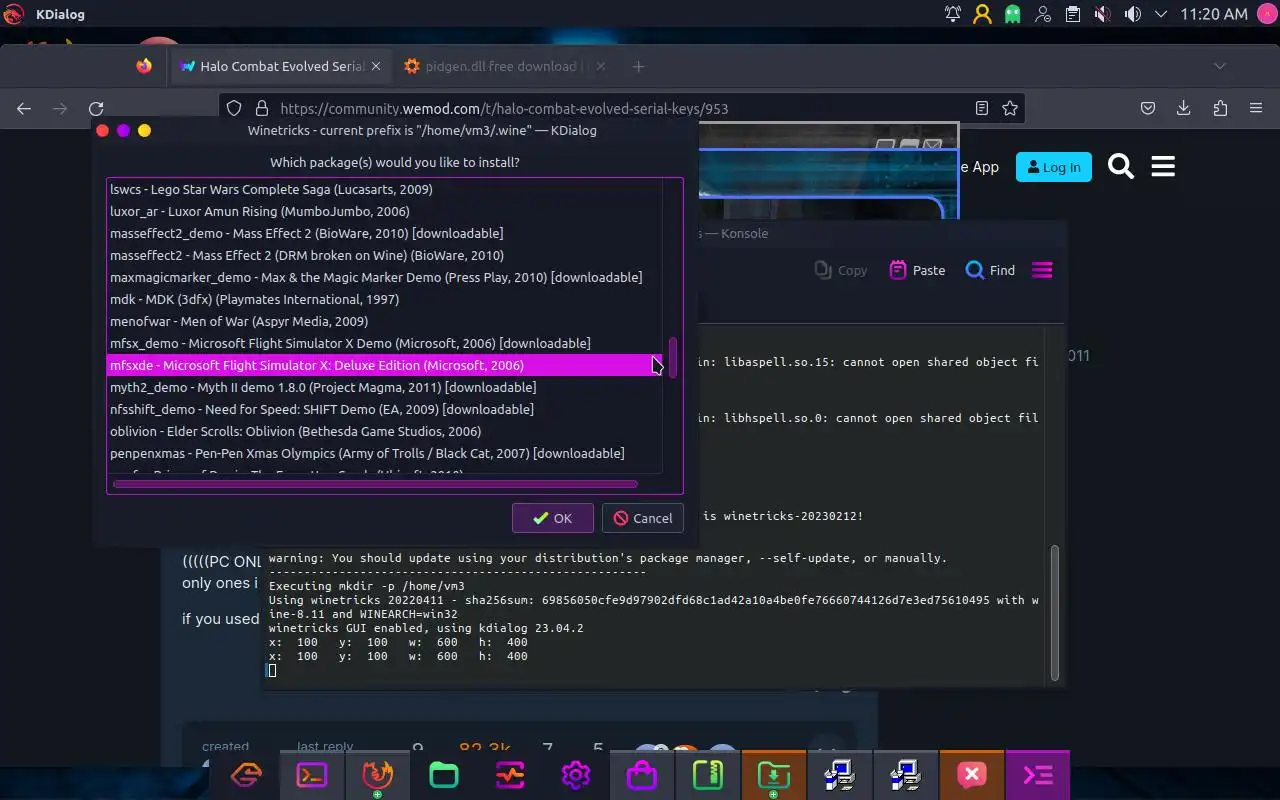Click the Log In button on WeMod

[x=1054, y=167]
